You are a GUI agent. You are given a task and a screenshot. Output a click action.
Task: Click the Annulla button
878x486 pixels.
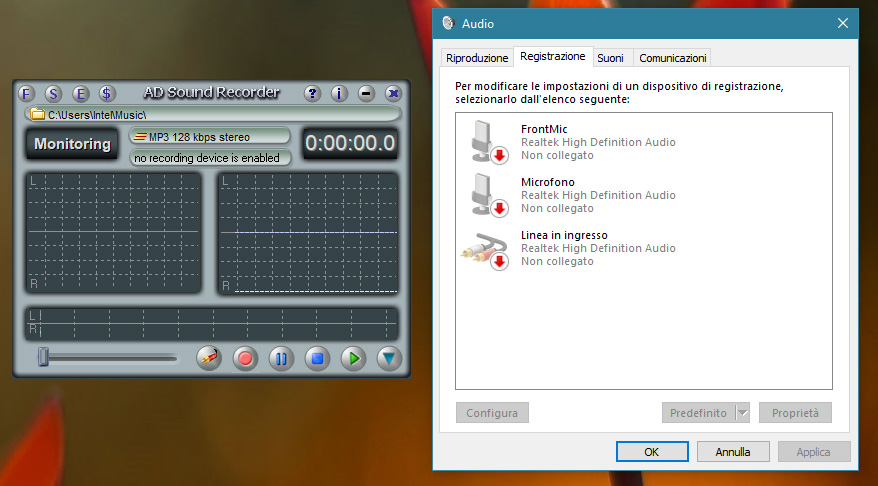[x=732, y=451]
